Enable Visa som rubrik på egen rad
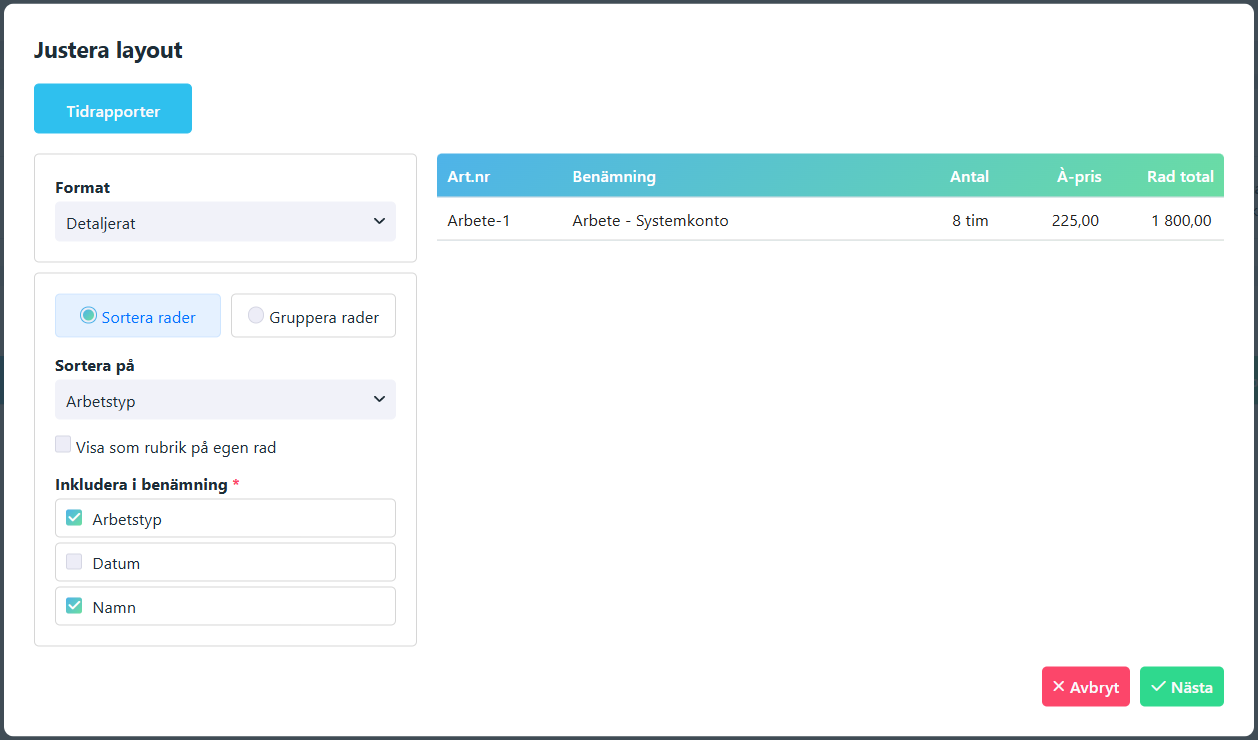This screenshot has height=740, width=1258. pos(63,445)
